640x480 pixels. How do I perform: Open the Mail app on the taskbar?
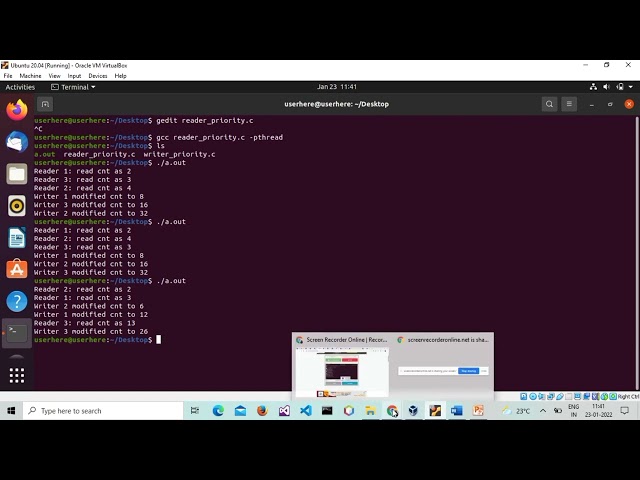coord(240,411)
